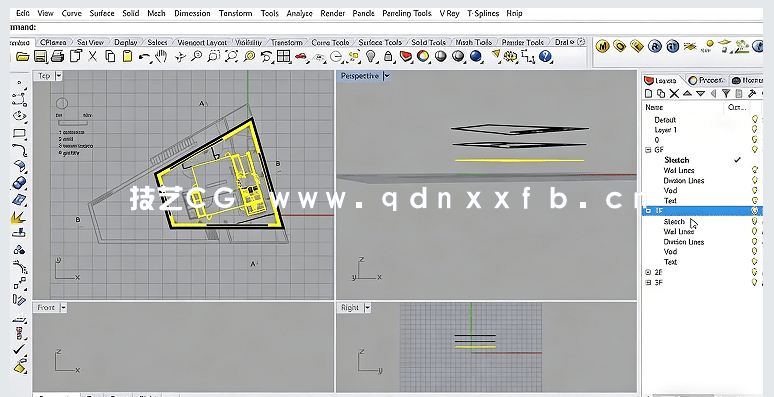Click the Perspective viewport title
This screenshot has height=397, width=774.
360,76
